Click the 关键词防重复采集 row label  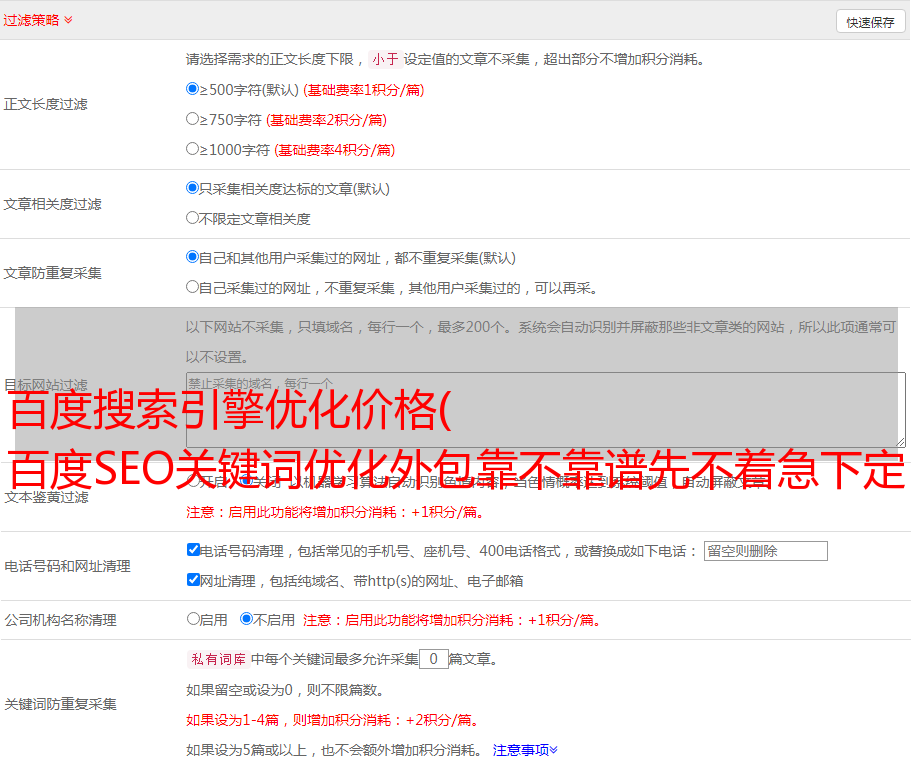60,704
